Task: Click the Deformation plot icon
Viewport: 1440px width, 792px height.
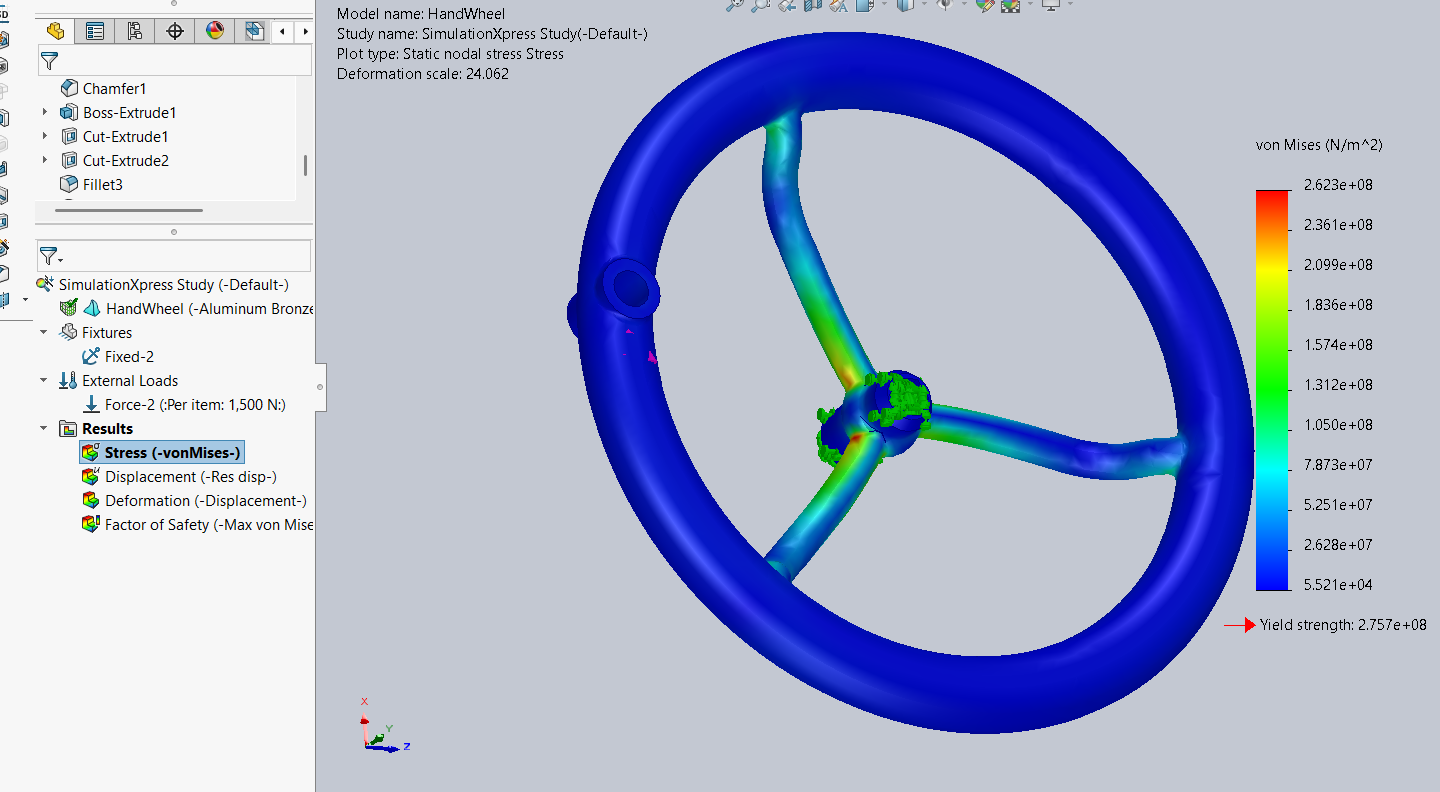Action: tap(91, 500)
